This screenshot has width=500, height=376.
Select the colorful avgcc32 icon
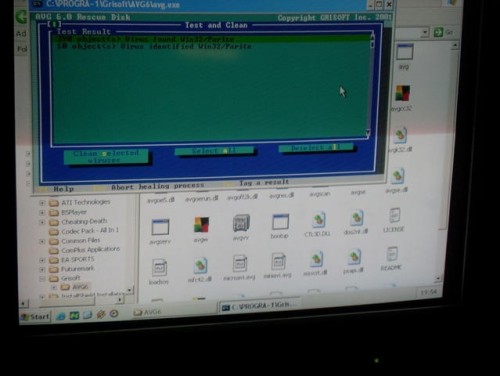[403, 93]
